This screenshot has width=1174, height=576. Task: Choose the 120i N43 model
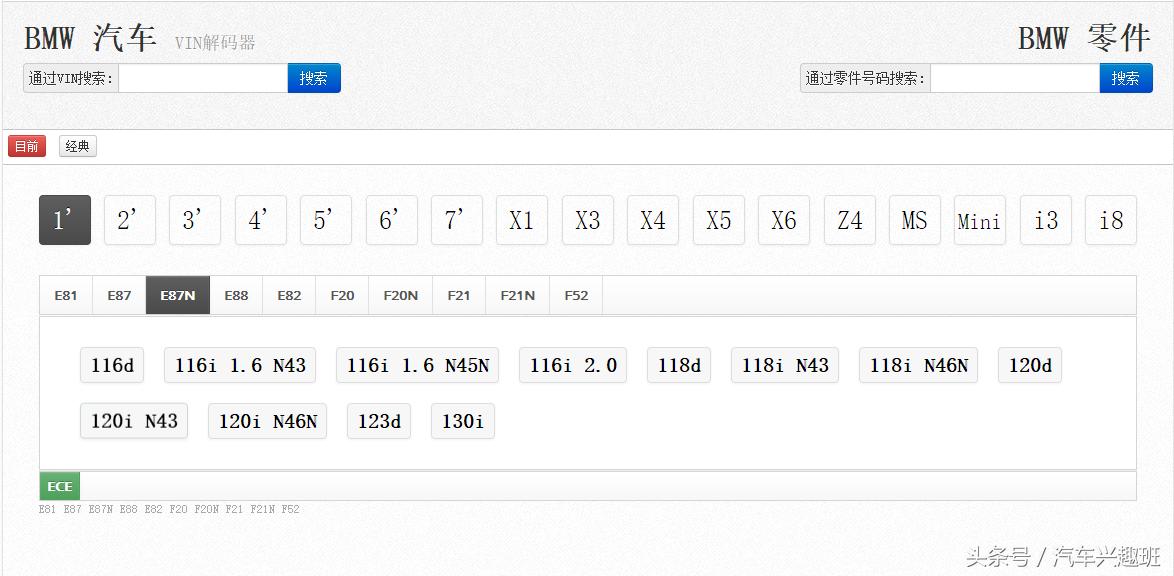[x=134, y=421]
